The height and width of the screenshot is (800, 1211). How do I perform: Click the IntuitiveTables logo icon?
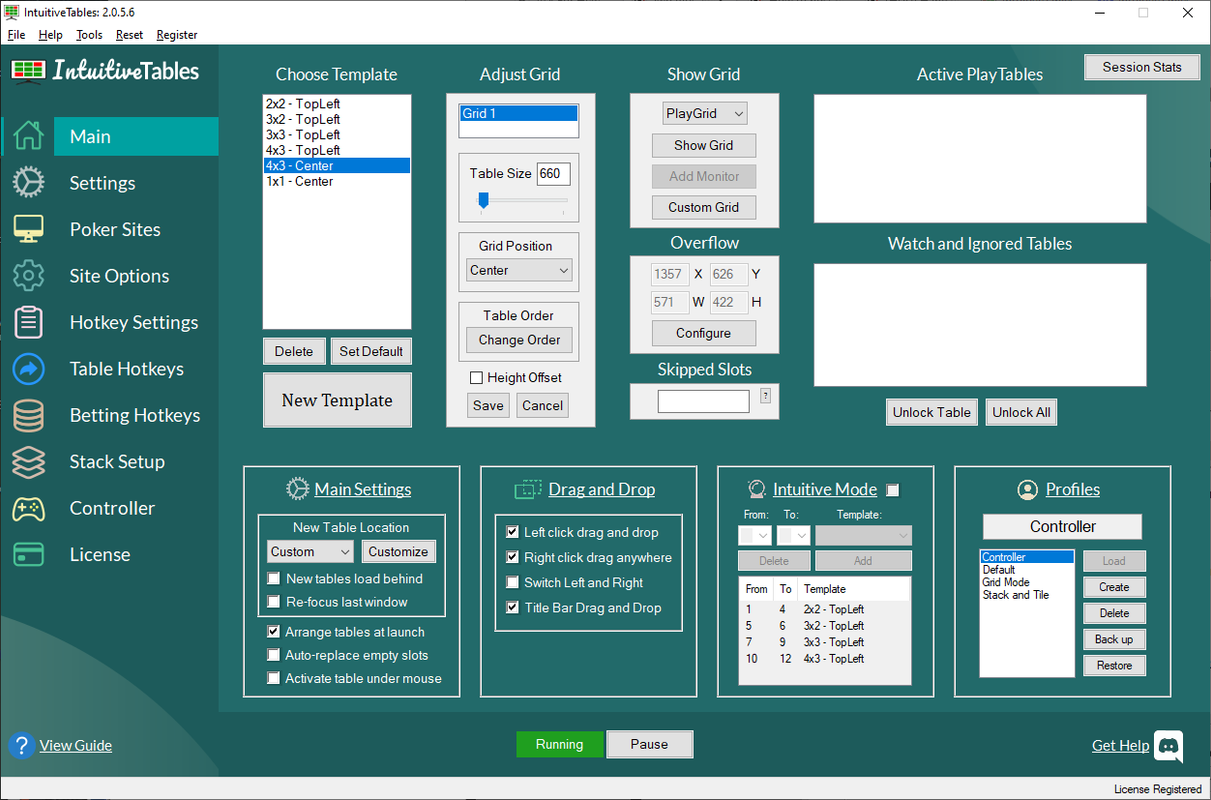coord(28,70)
